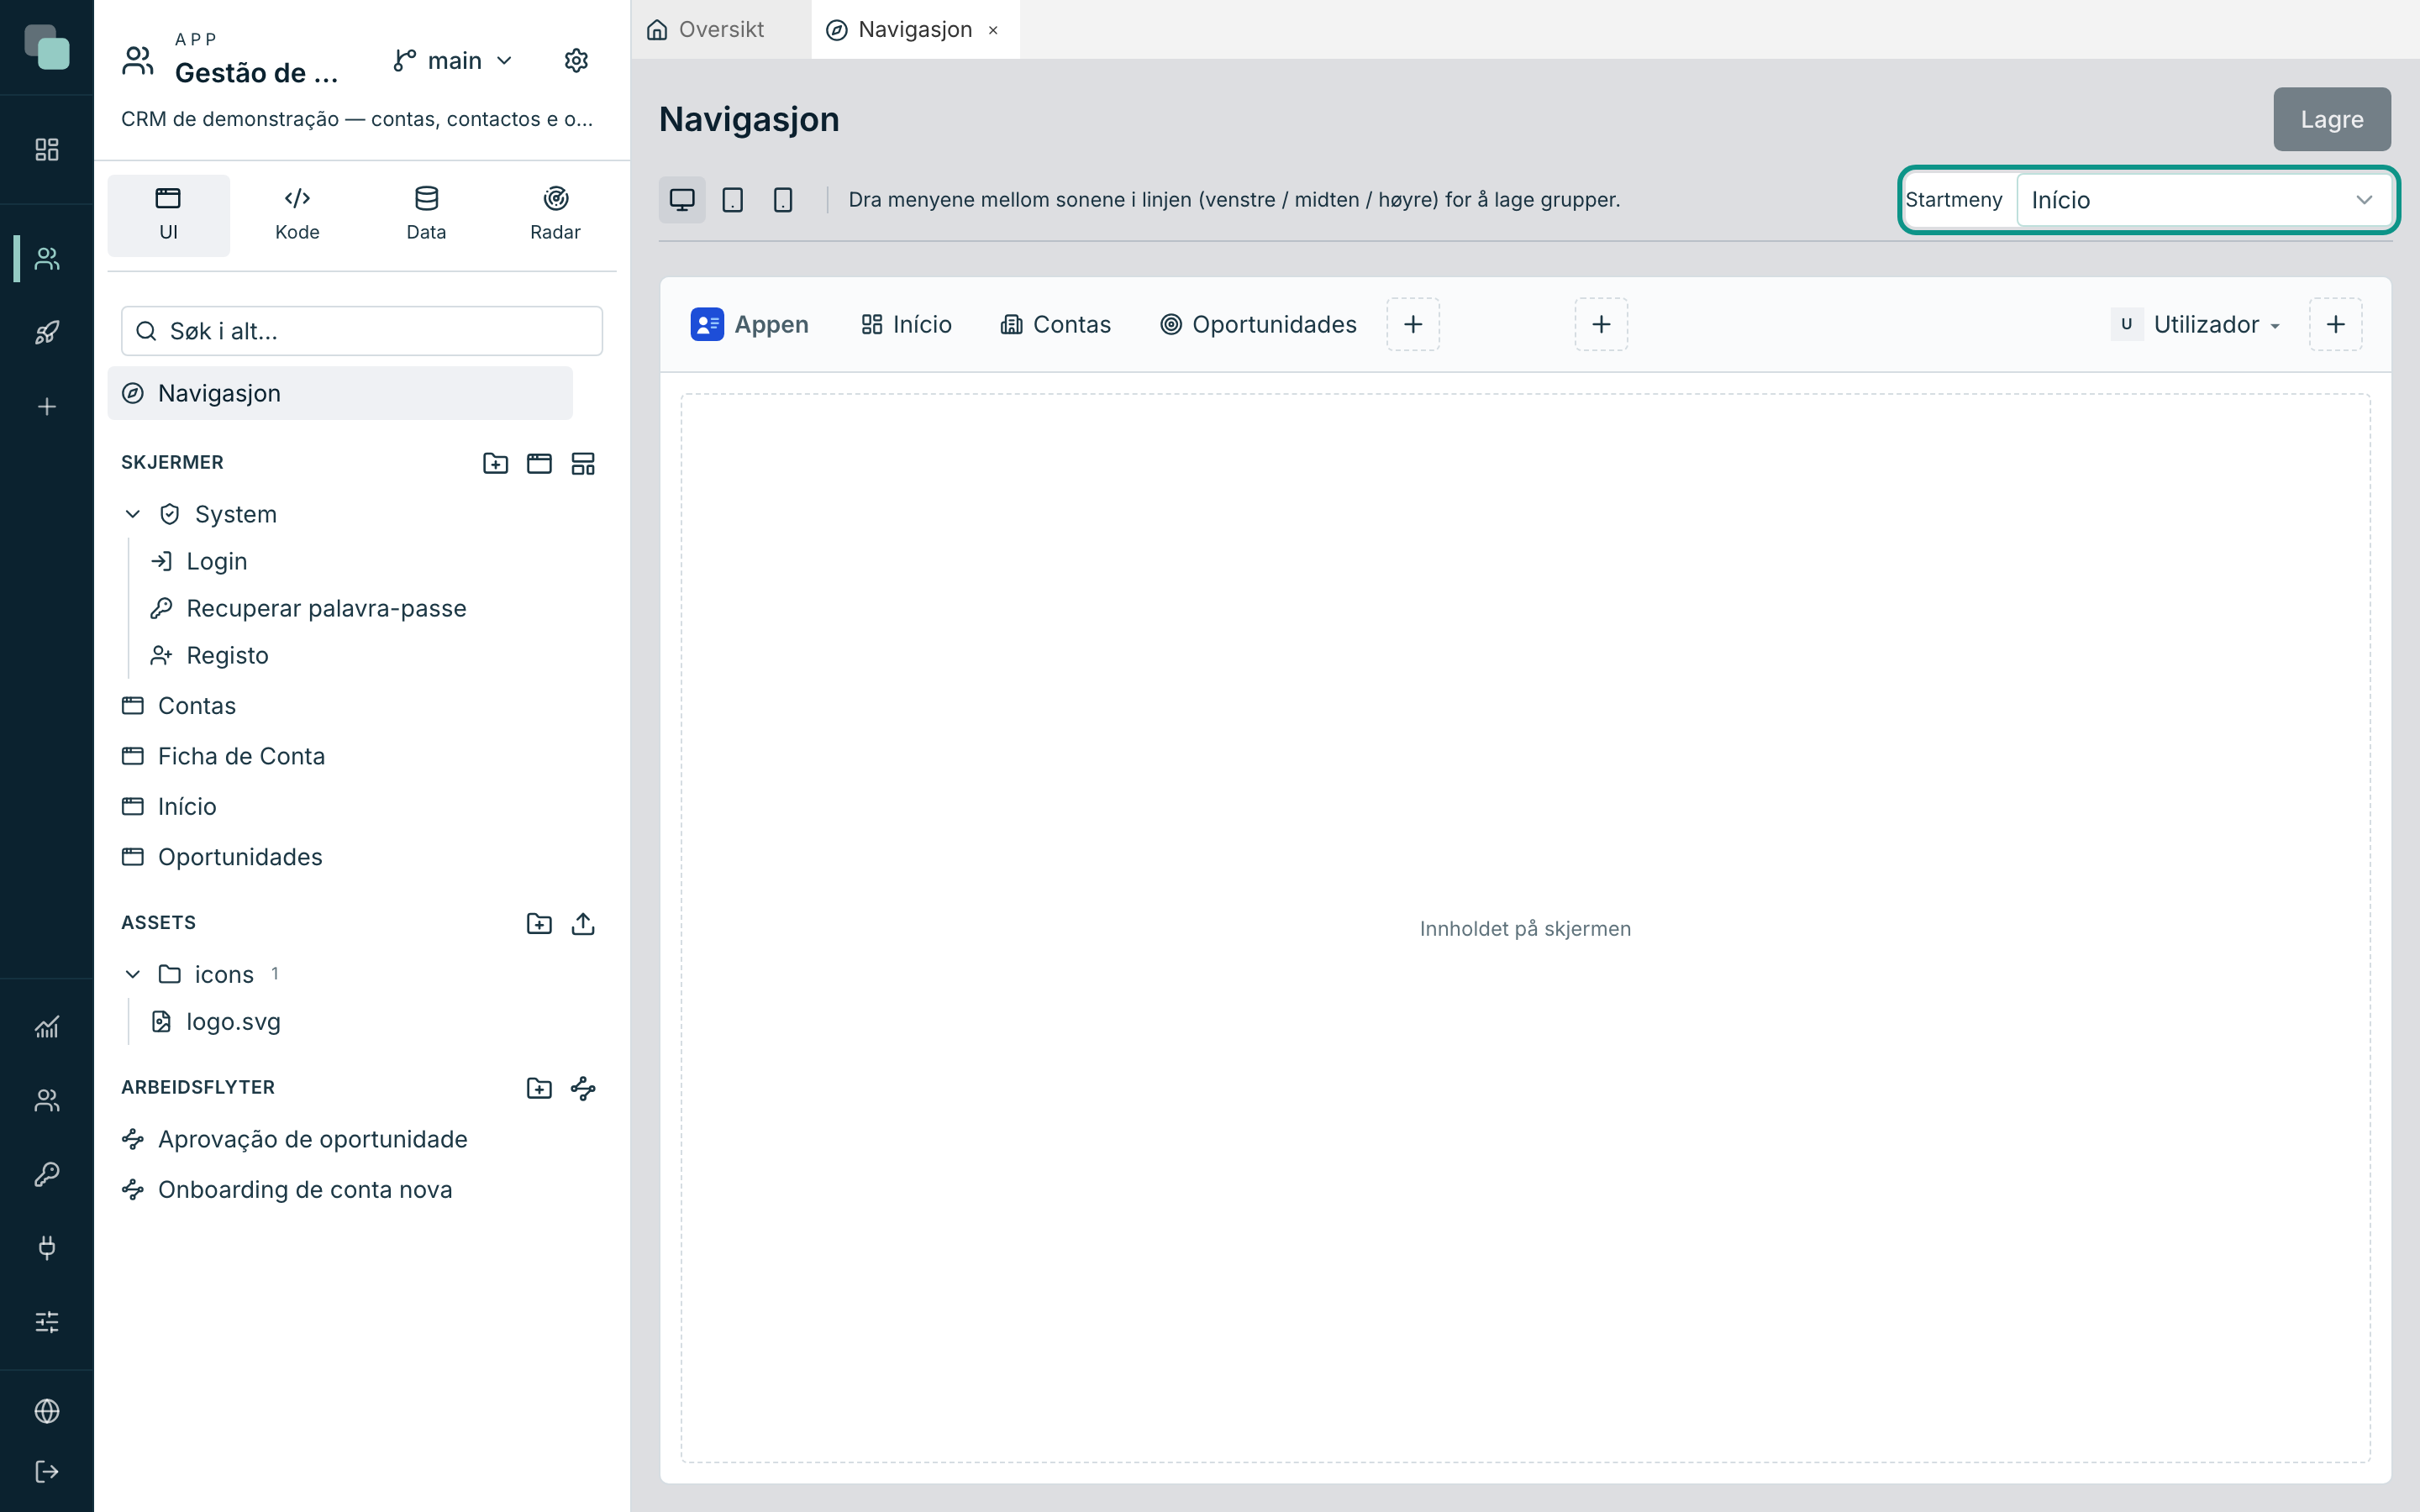Add menu item in right zone
2420x1512 pixels.
click(2335, 324)
